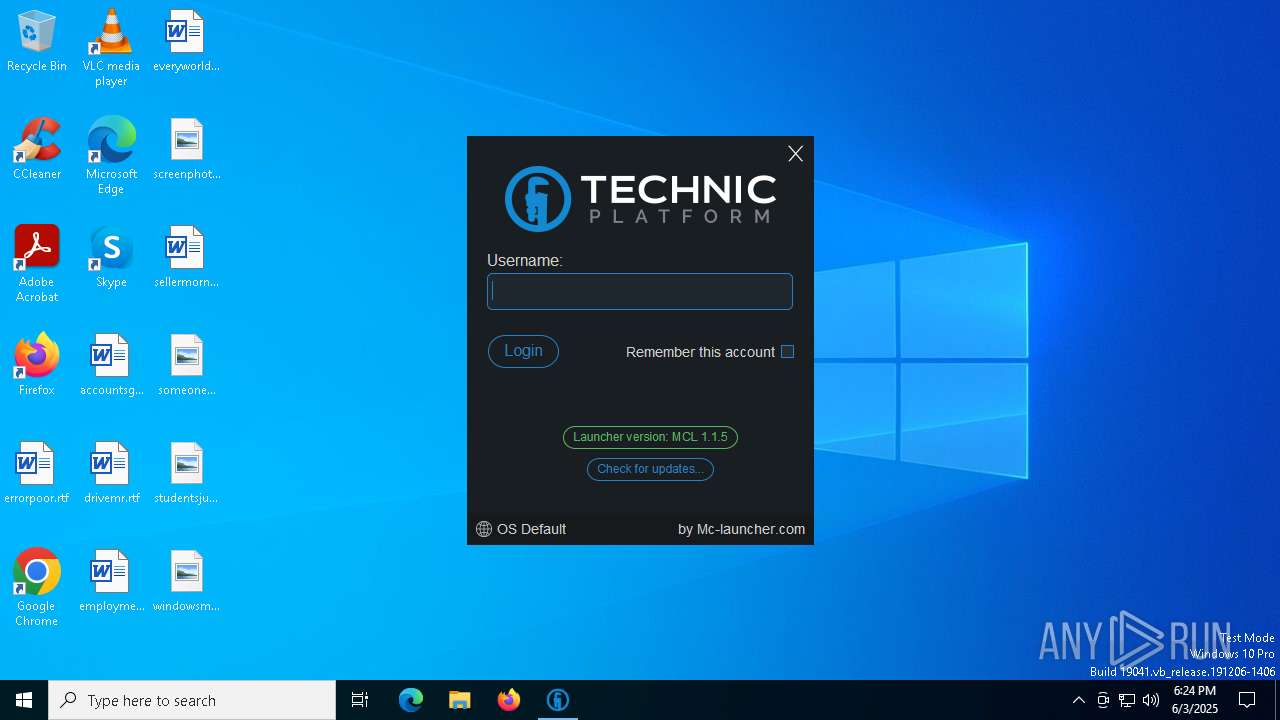Click Check for updates button

650,469
